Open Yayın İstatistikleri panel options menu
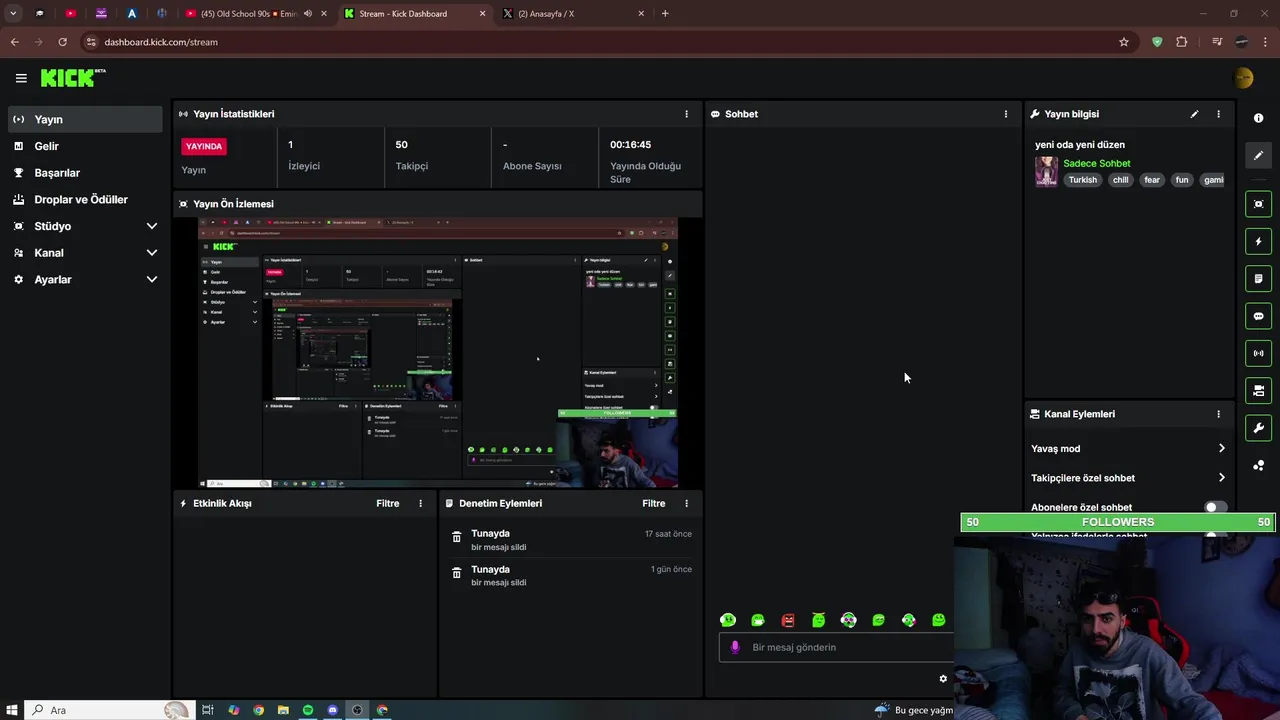This screenshot has width=1280, height=720. (x=686, y=114)
